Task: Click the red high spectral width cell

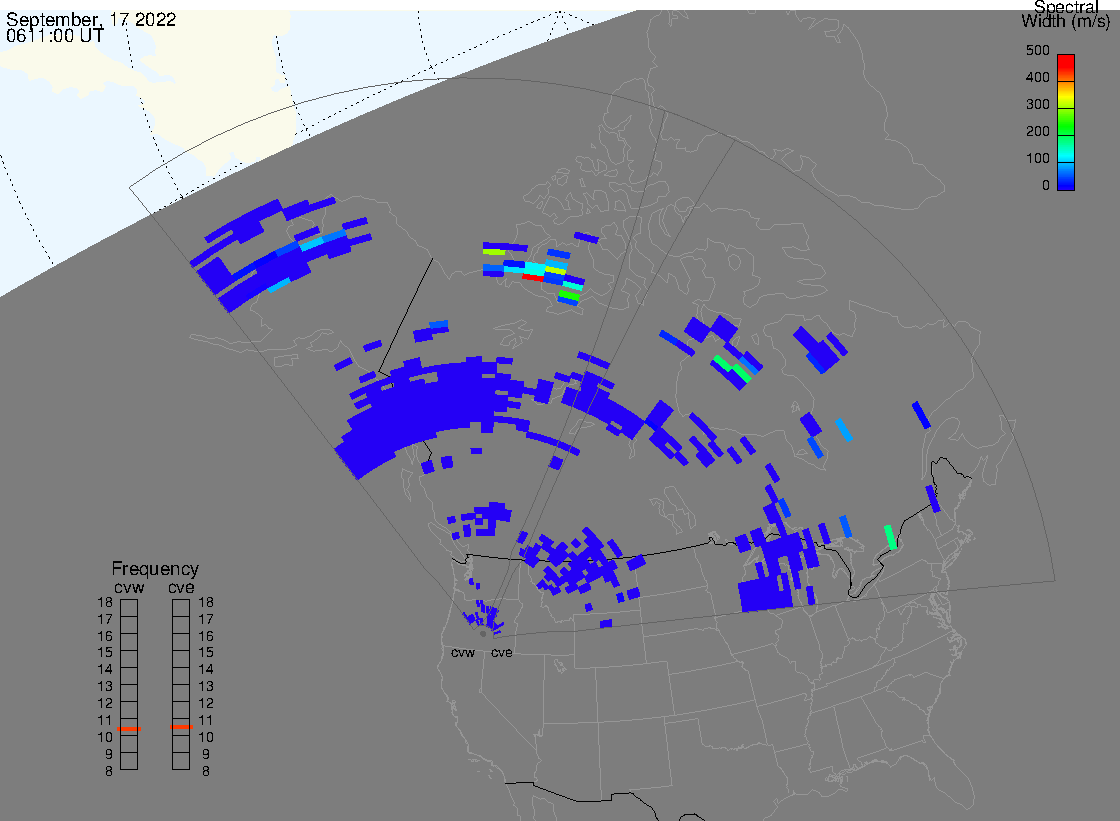Action: (x=533, y=277)
